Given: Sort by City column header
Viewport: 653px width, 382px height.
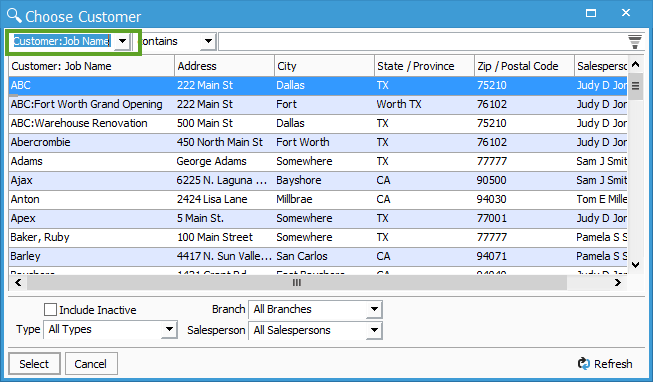Looking at the screenshot, I should 324,66.
